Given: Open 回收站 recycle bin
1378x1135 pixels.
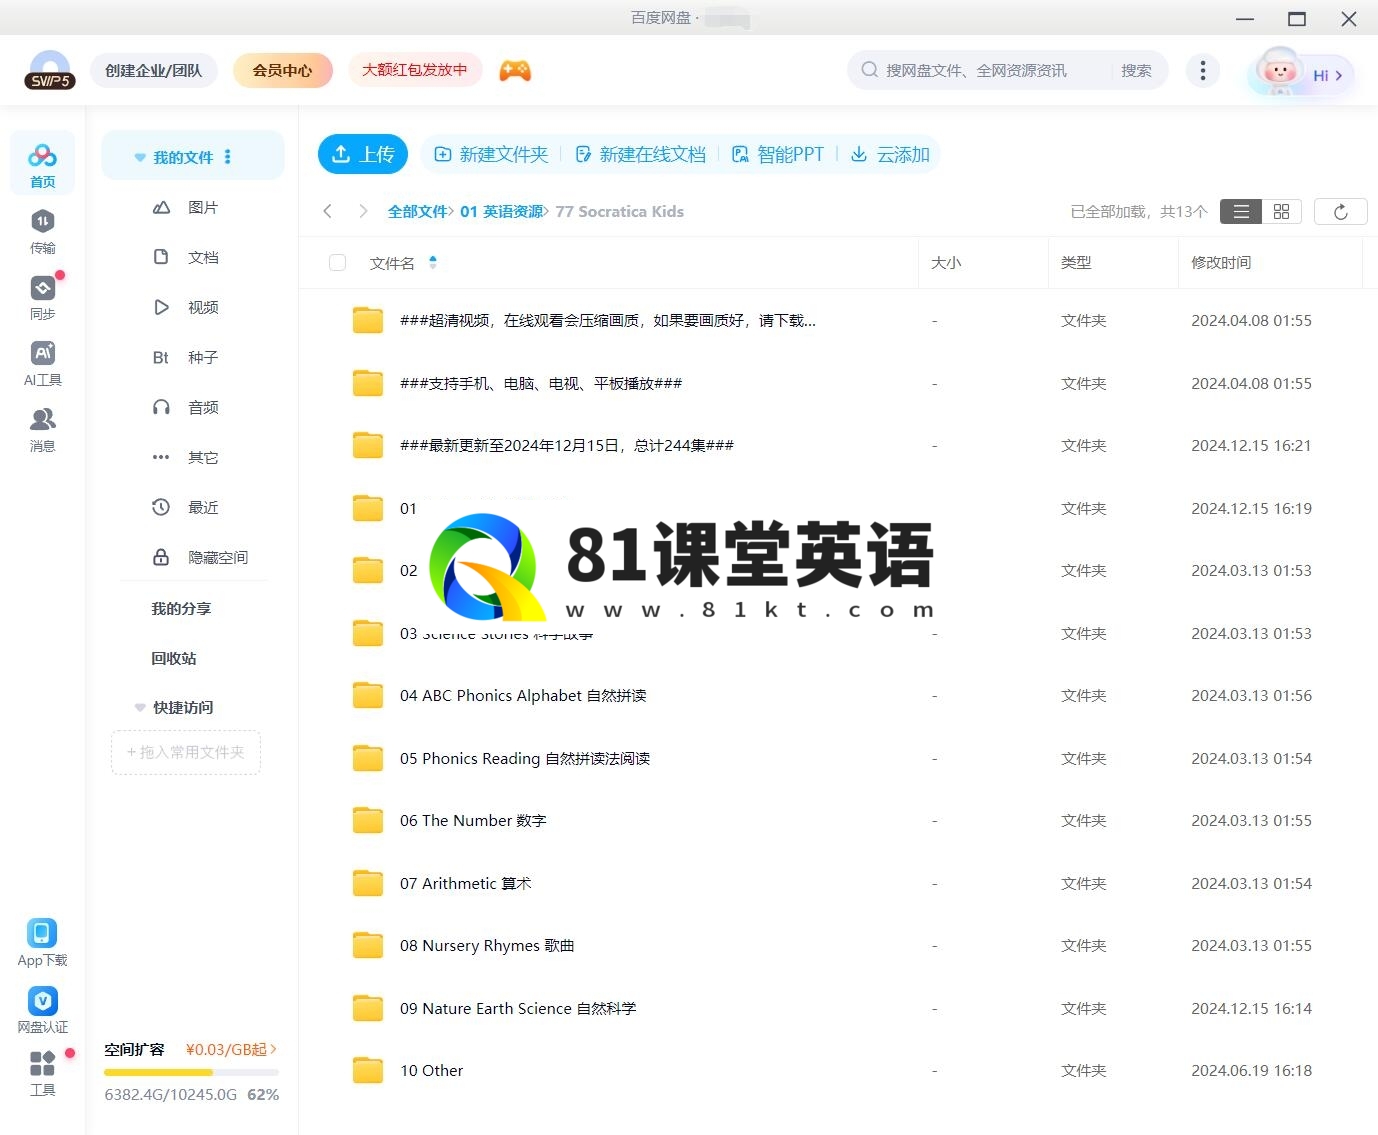Looking at the screenshot, I should tap(173, 658).
